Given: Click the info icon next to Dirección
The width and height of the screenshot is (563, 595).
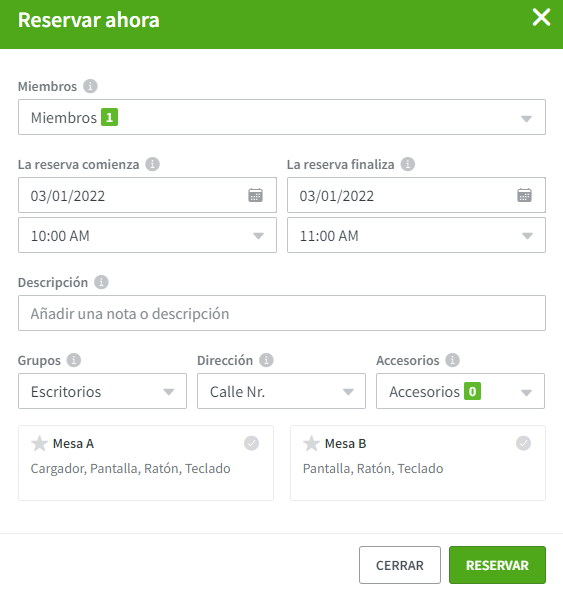Looking at the screenshot, I should (x=266, y=360).
